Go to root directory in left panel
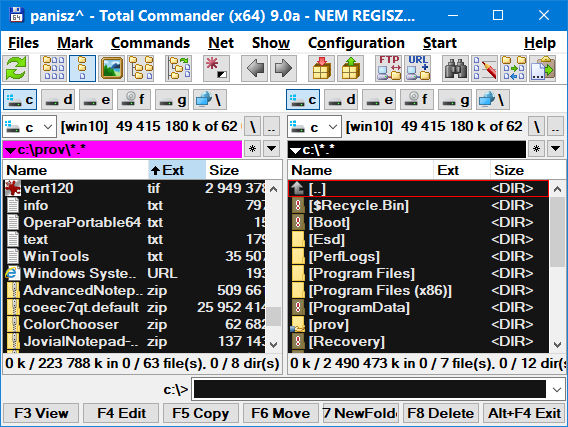 tap(252, 127)
